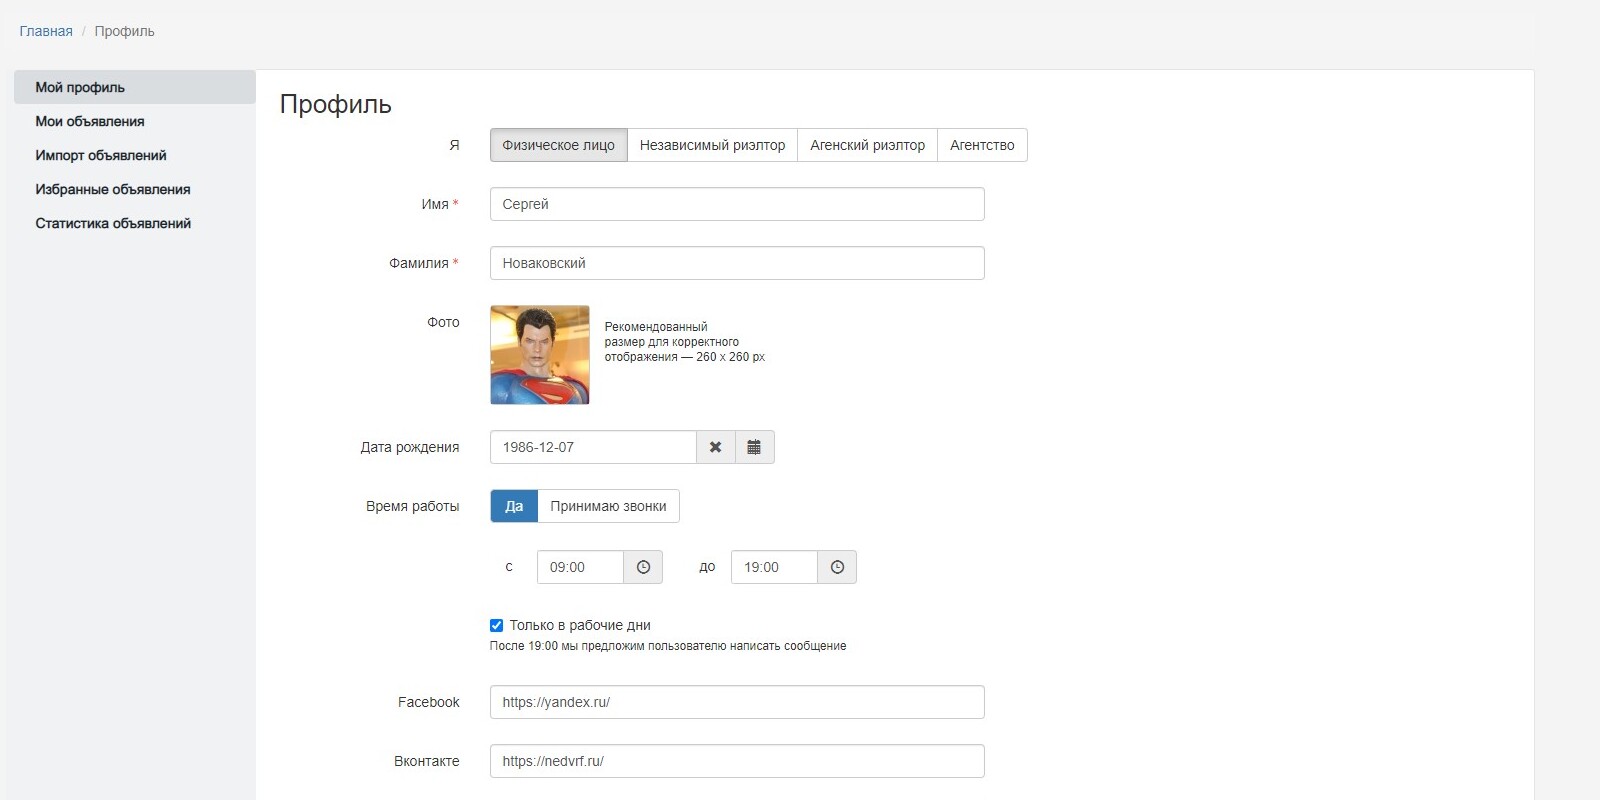View 'Статистика объявлений' page

pos(113,223)
